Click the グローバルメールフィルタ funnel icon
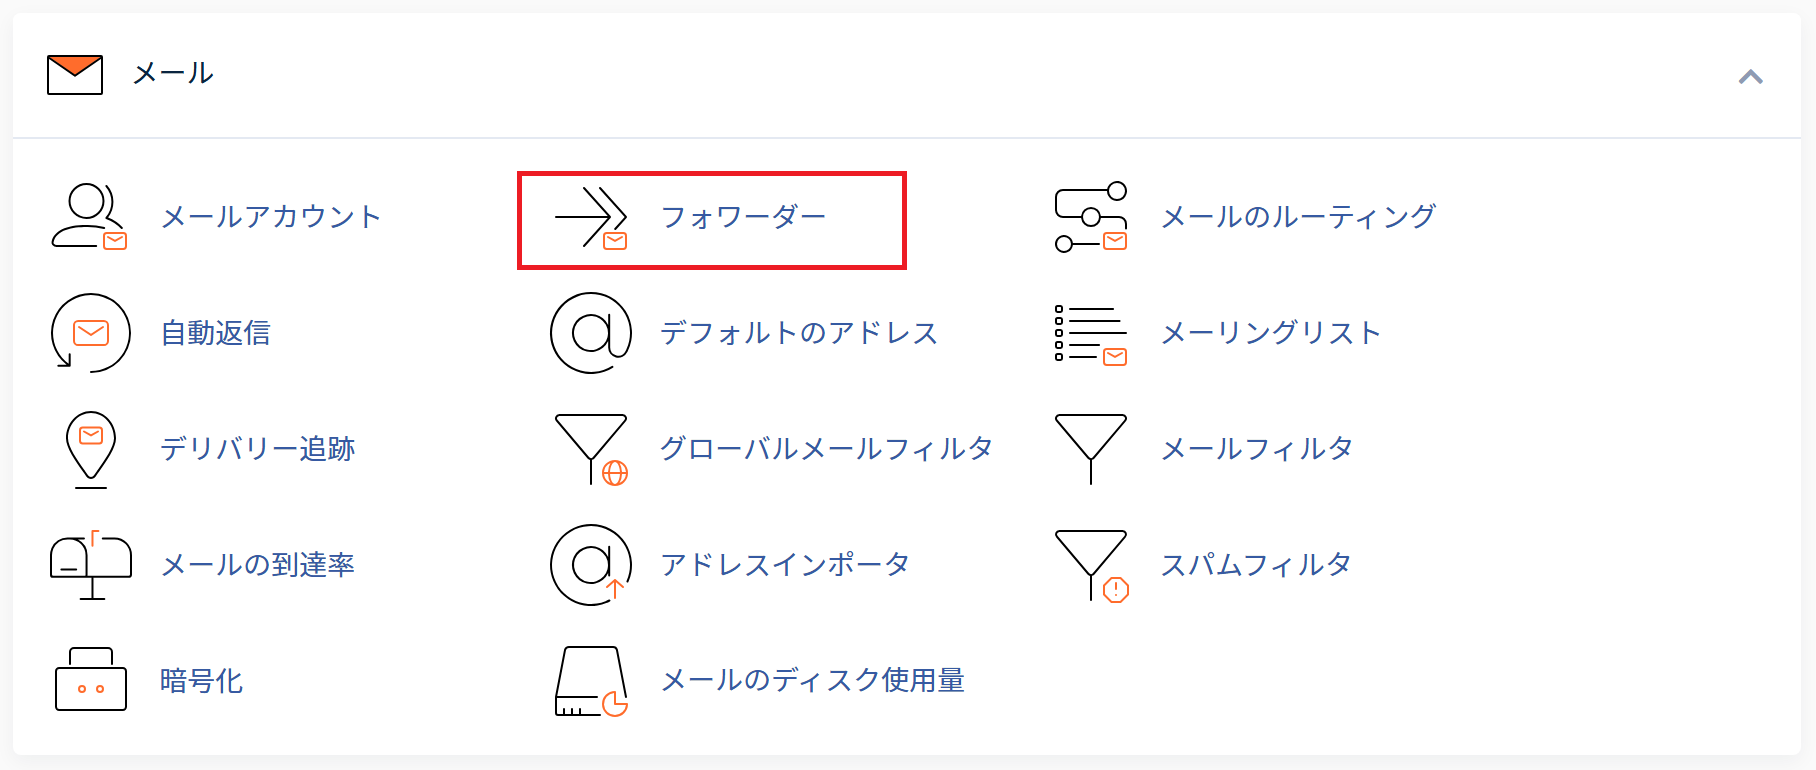This screenshot has width=1816, height=770. (x=592, y=449)
